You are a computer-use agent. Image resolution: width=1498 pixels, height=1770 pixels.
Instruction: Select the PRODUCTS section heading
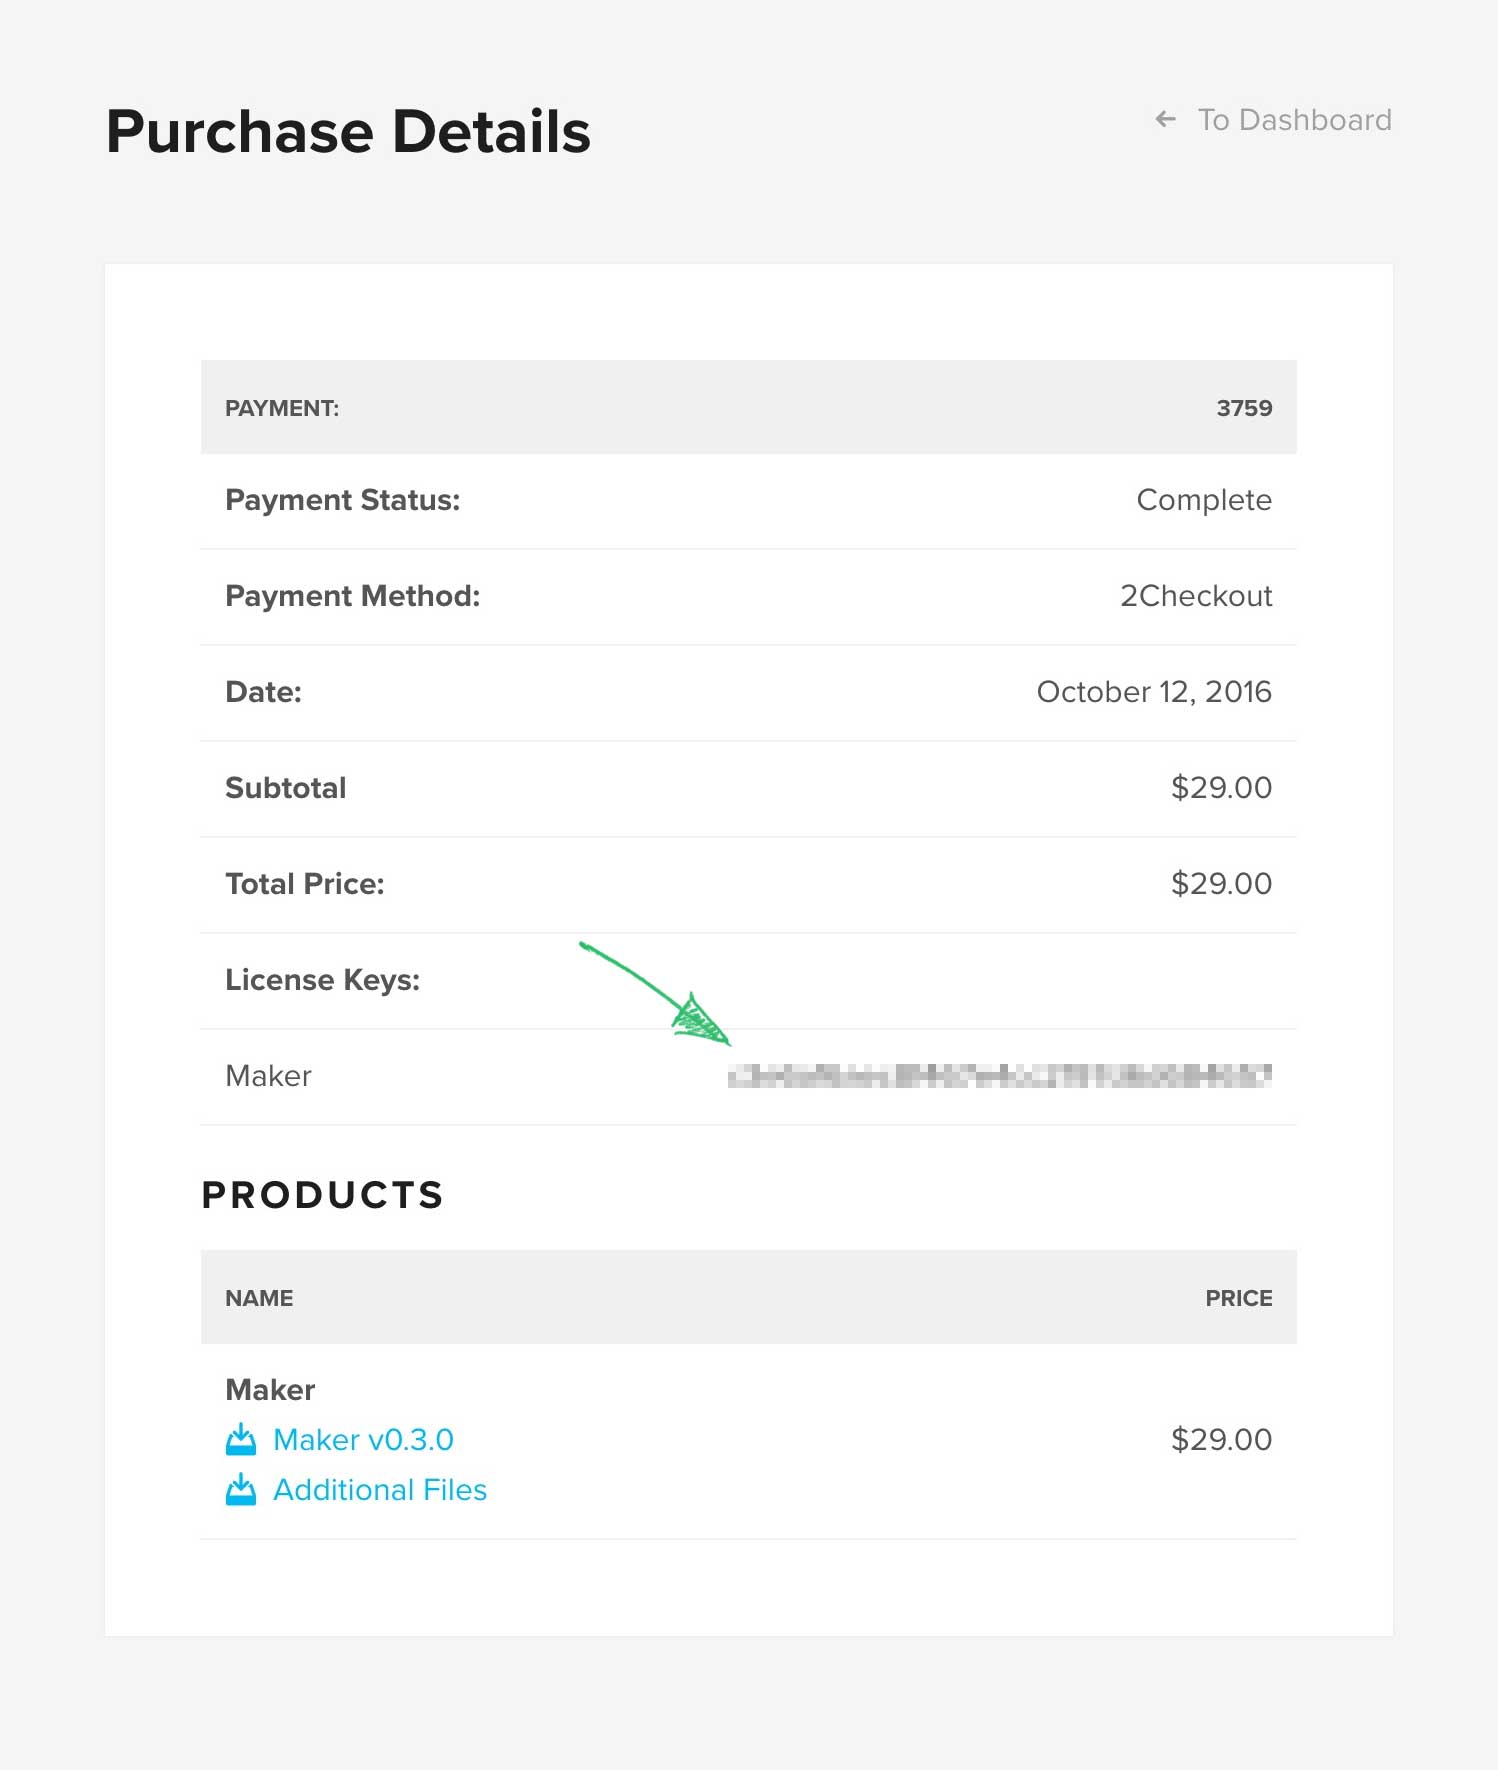tap(322, 1195)
